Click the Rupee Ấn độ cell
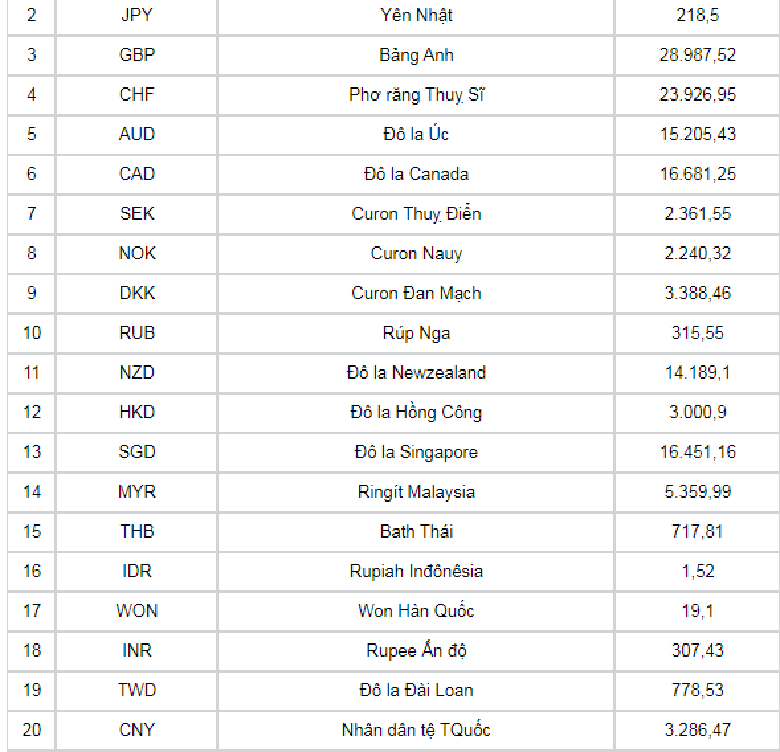Screen dimensions: 780x752 click(417, 651)
